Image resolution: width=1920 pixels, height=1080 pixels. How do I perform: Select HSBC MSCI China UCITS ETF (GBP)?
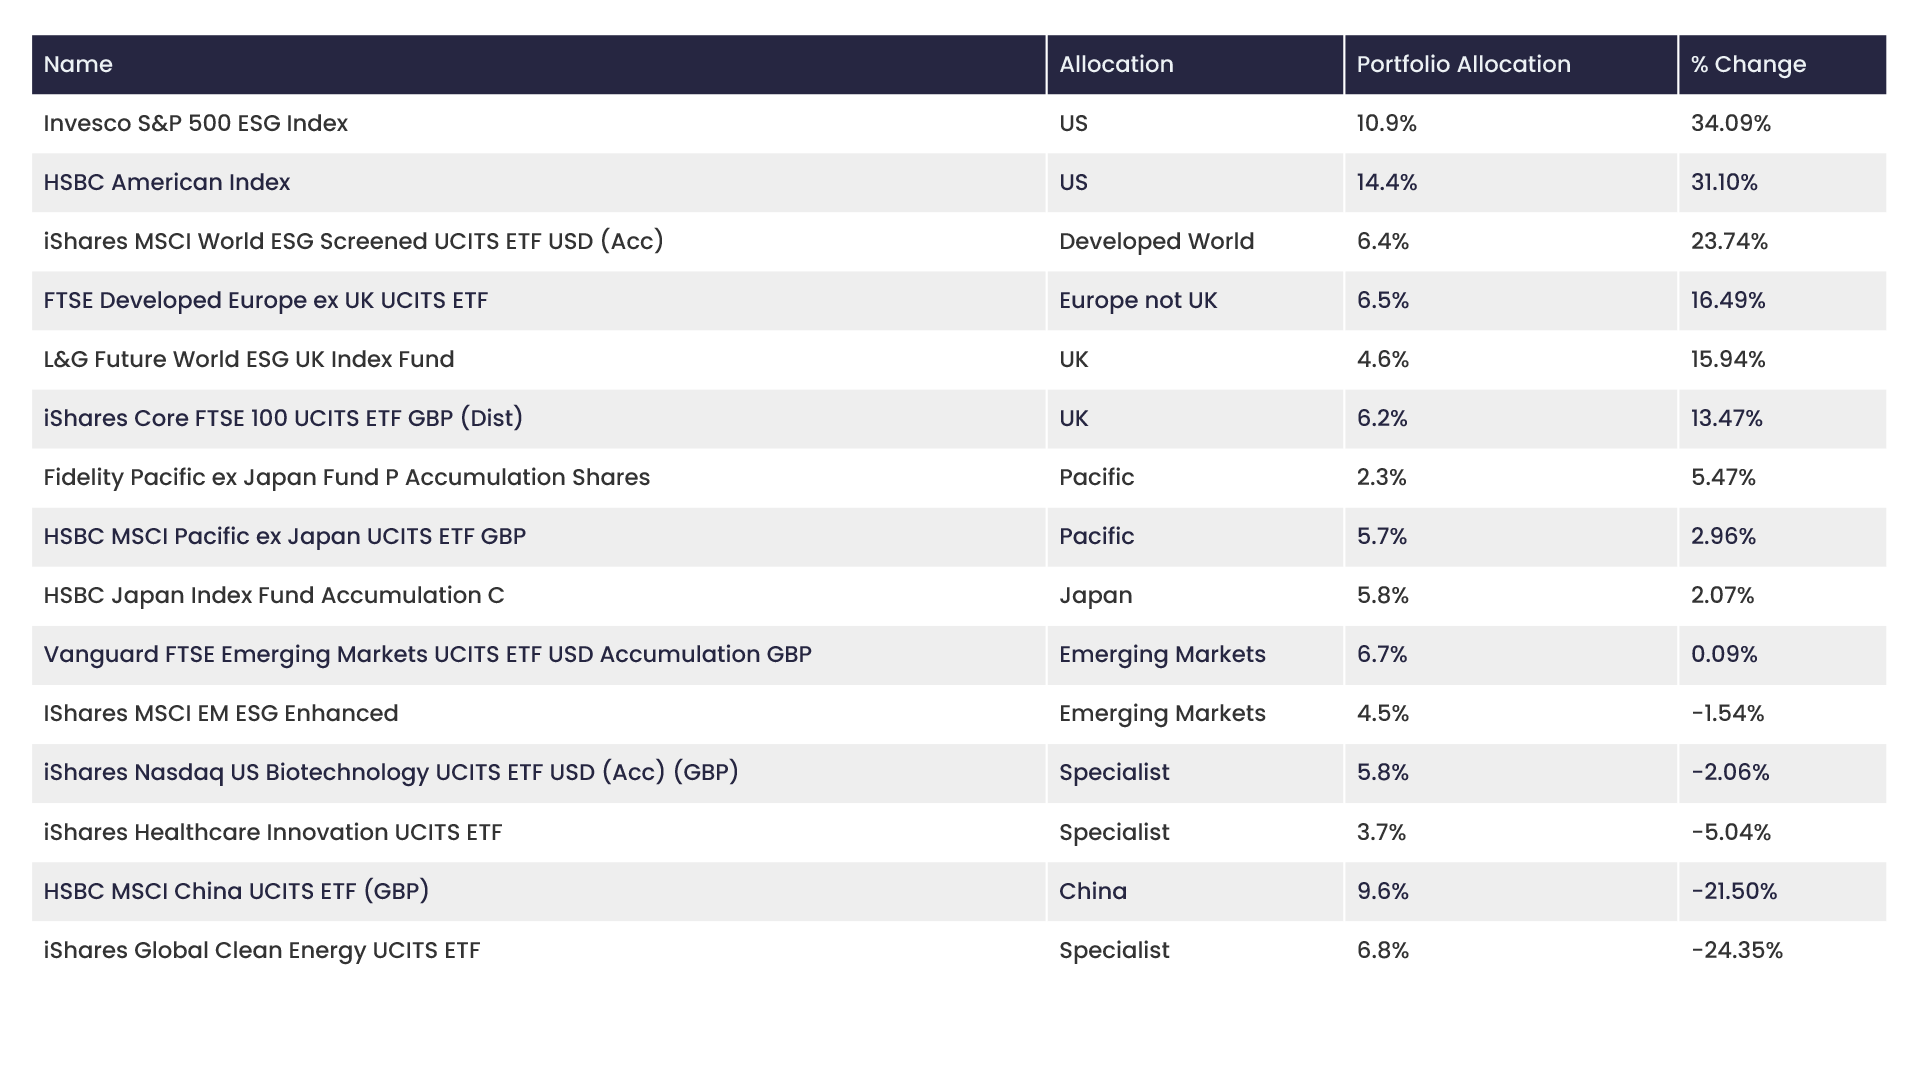(236, 892)
